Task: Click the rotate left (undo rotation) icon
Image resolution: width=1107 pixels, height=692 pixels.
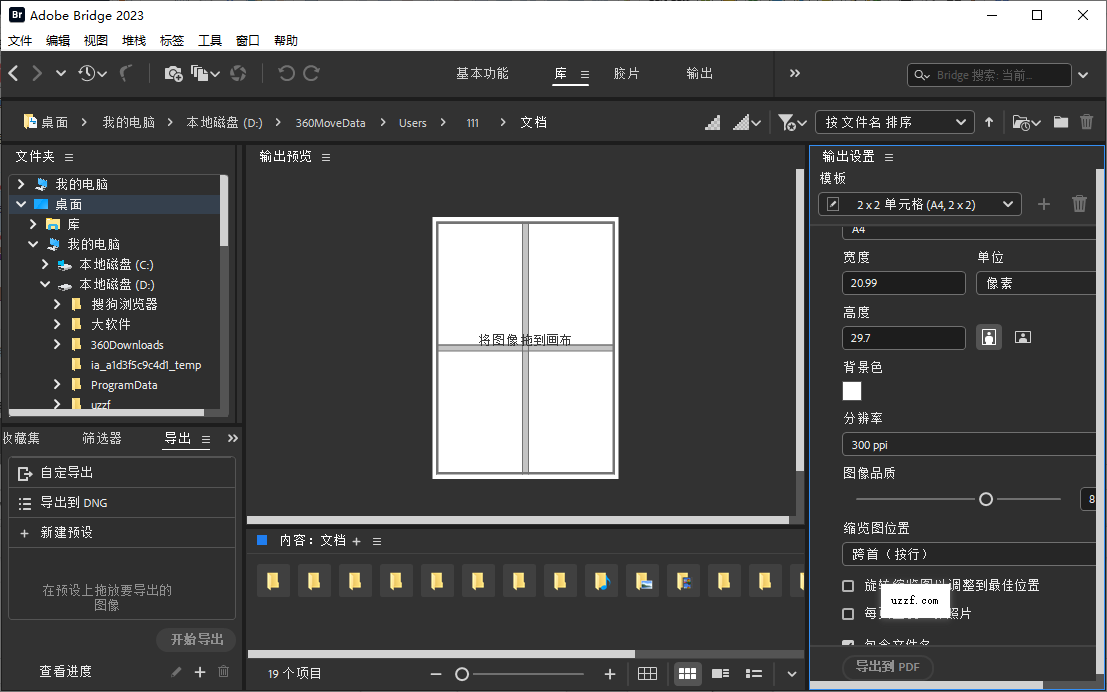Action: coord(285,73)
